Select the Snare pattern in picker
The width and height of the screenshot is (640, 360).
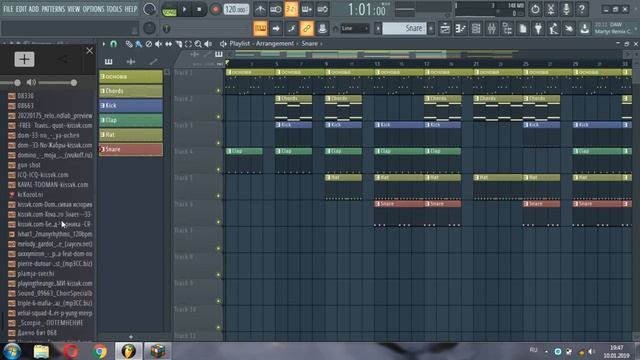pyautogui.click(x=131, y=149)
